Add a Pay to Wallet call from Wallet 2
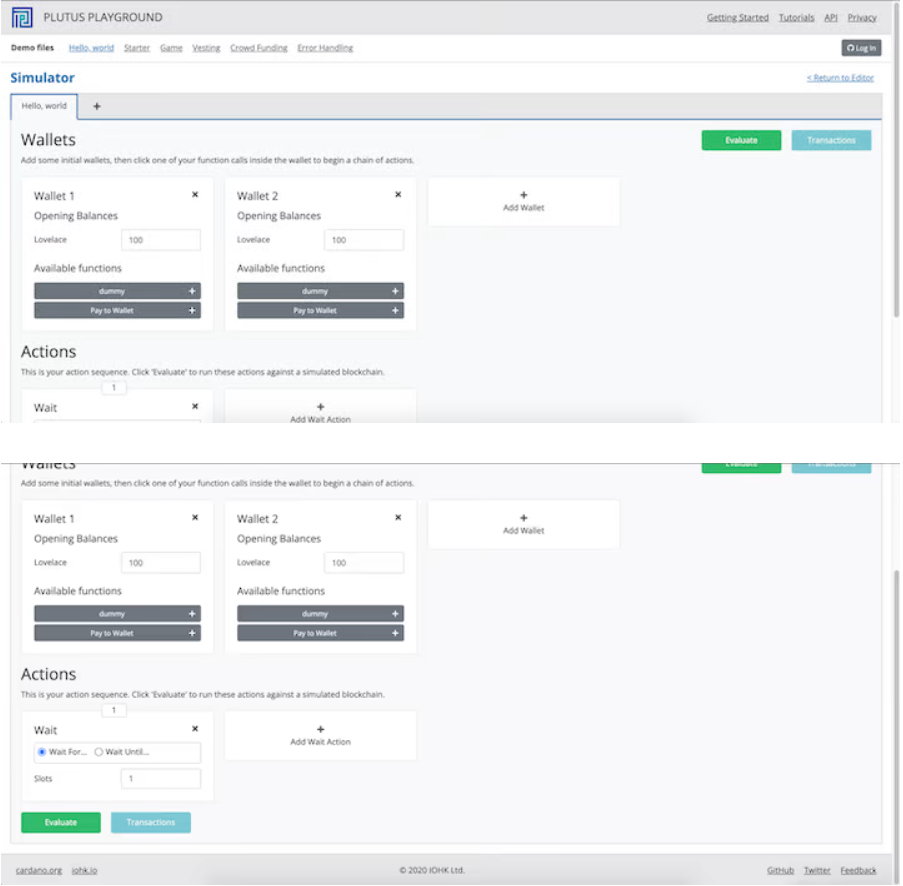903x886 pixels. (397, 633)
